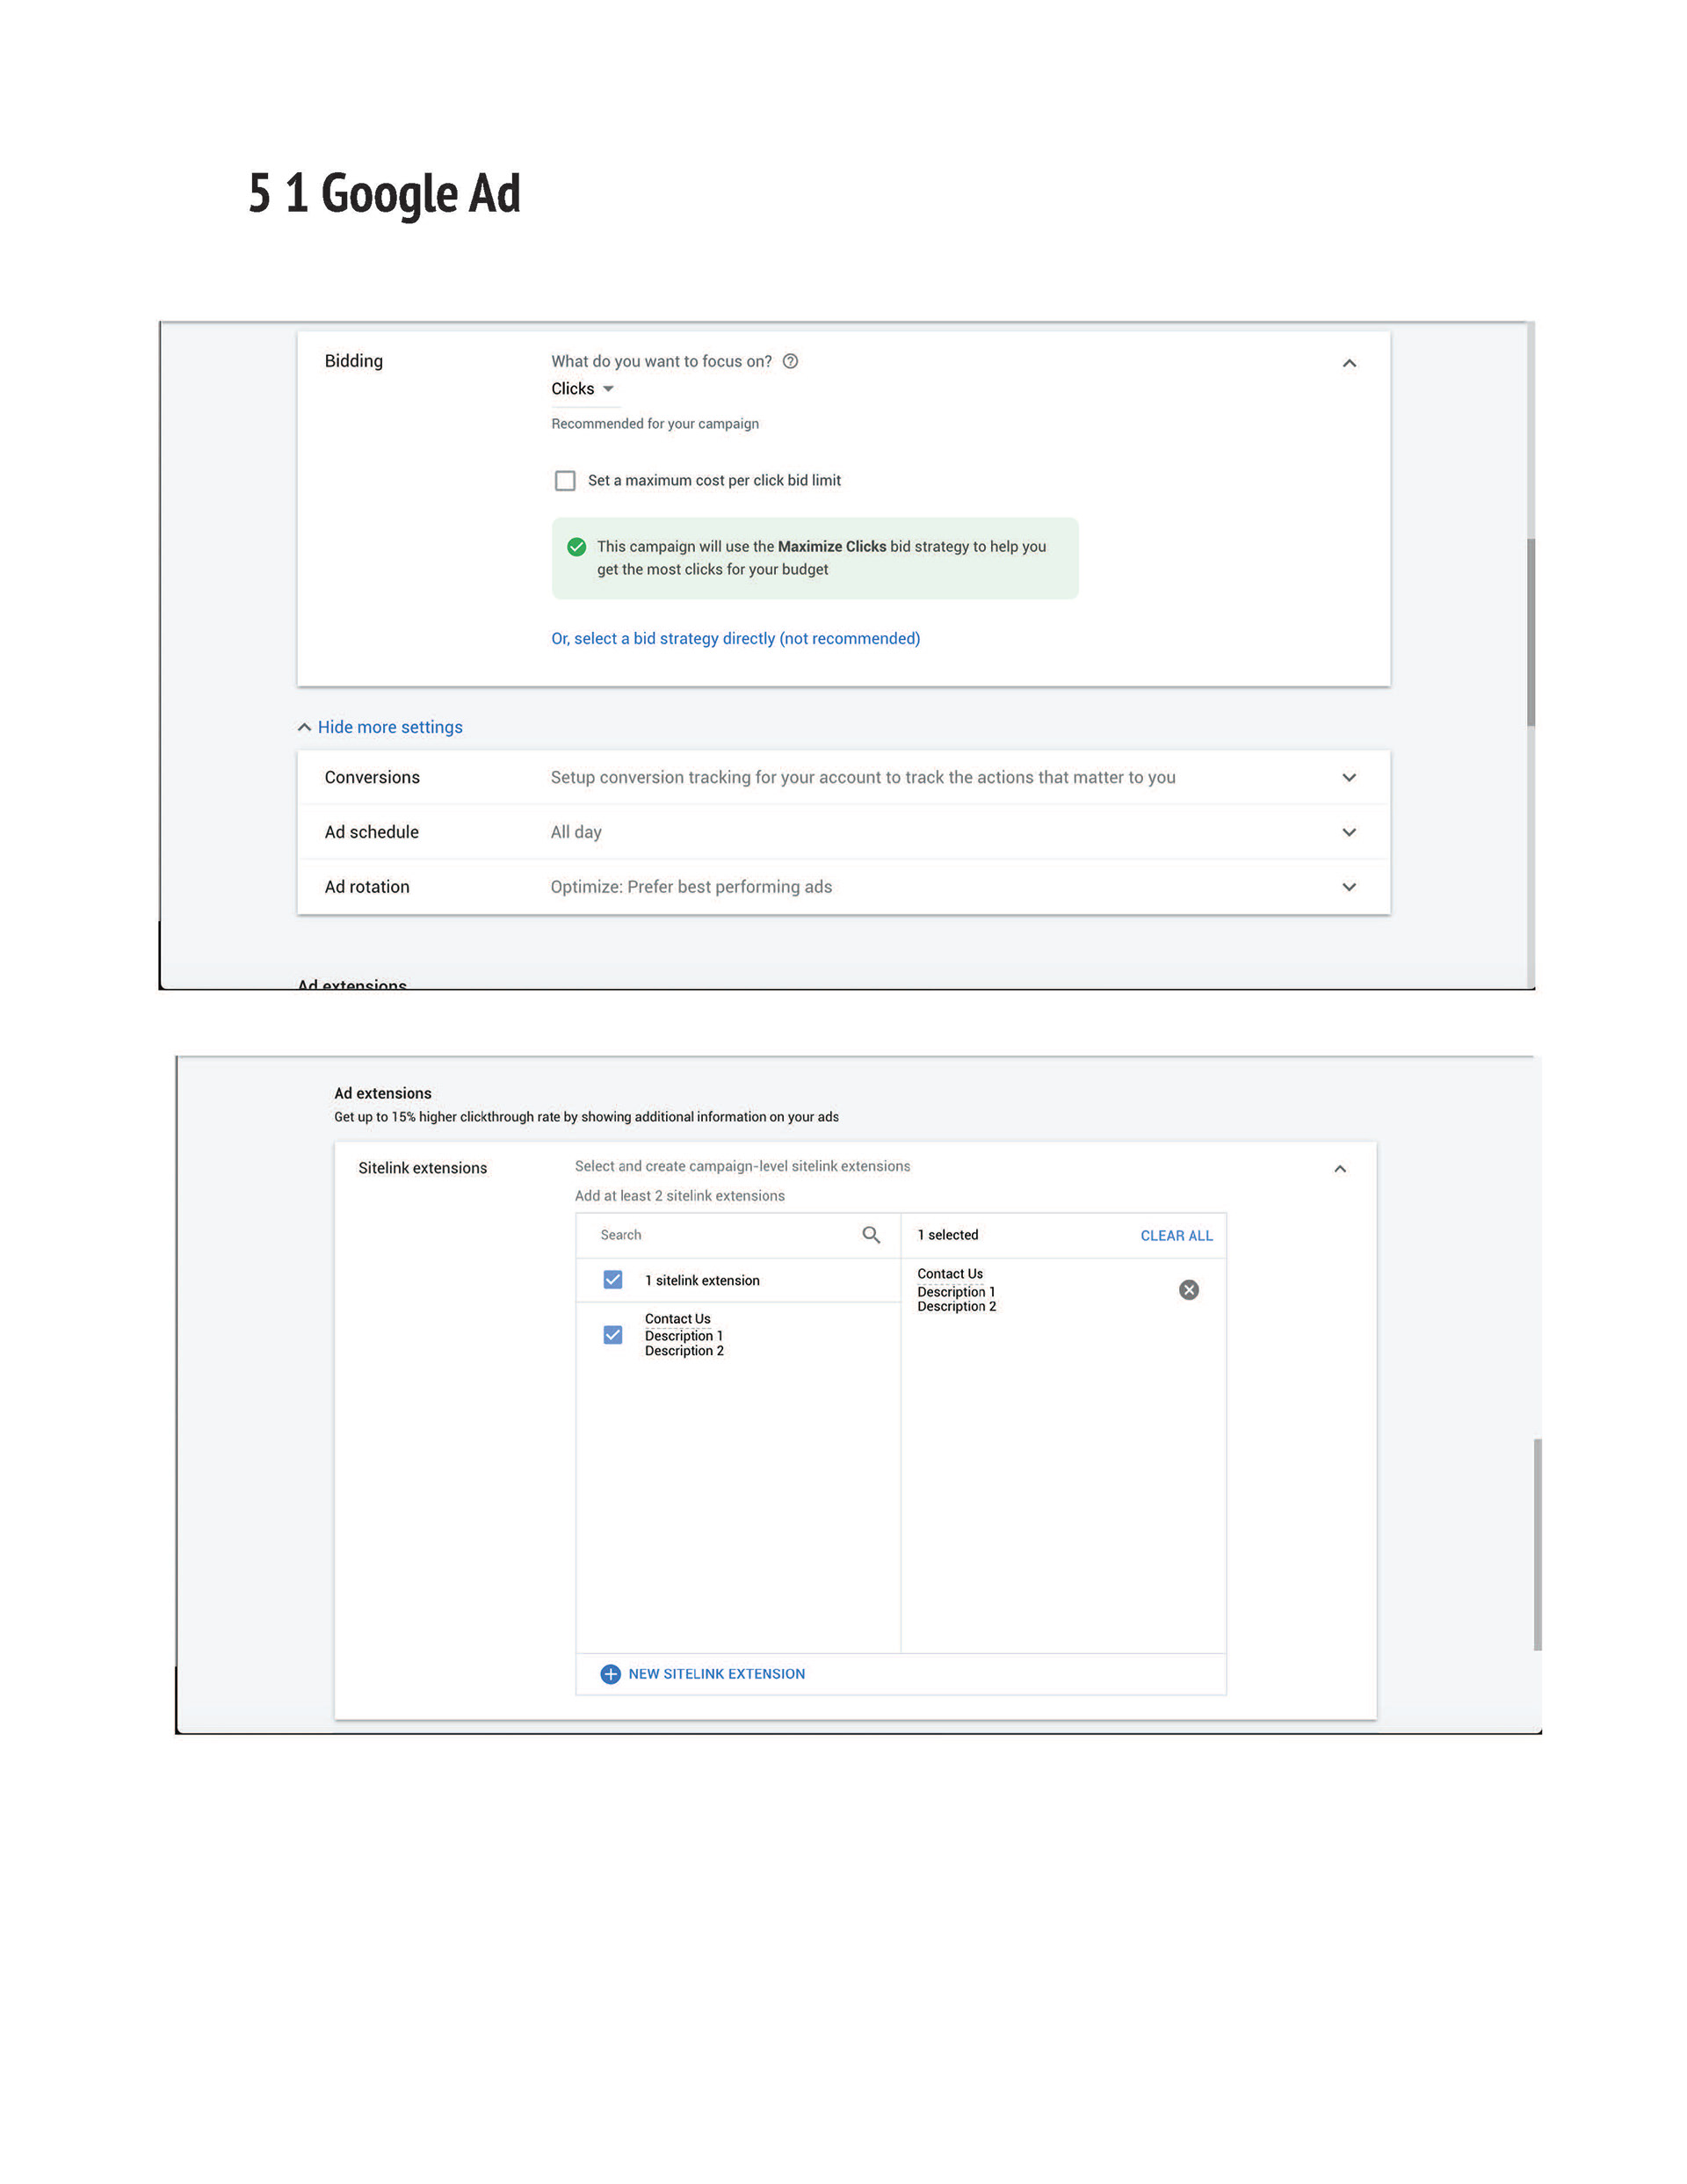Remove selected Contact Us sitelink with X icon
1687x2184 pixels.
click(x=1188, y=1290)
